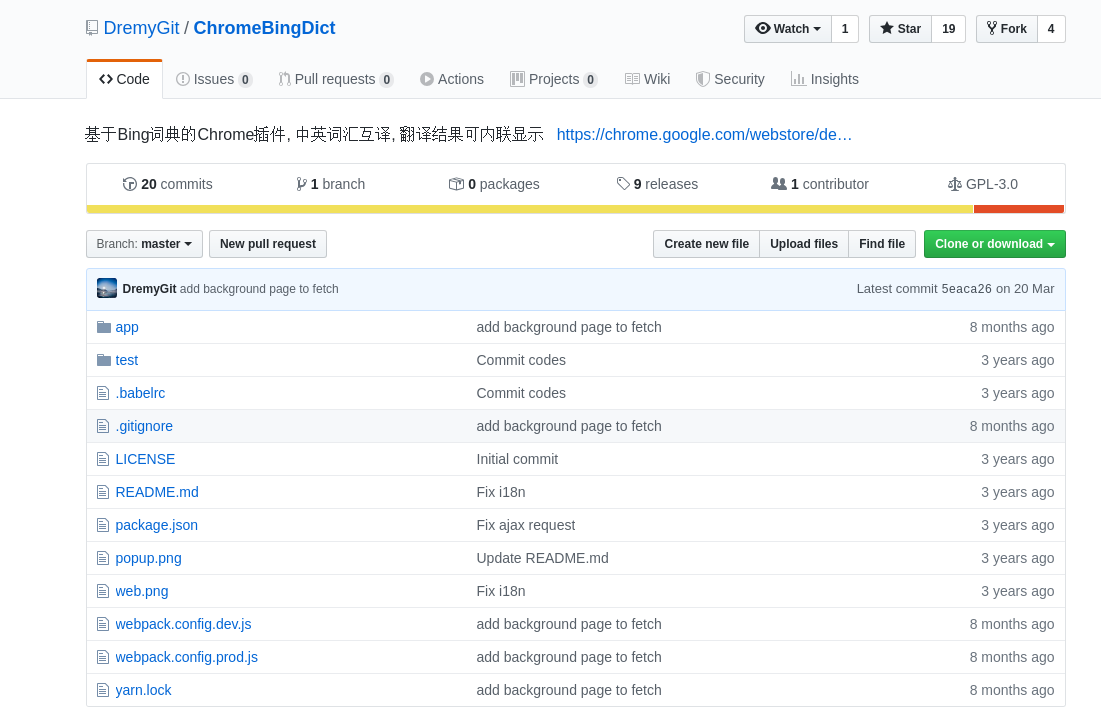Click the yellow JavaScript language bar segment
The image size is (1101, 715).
(530, 209)
